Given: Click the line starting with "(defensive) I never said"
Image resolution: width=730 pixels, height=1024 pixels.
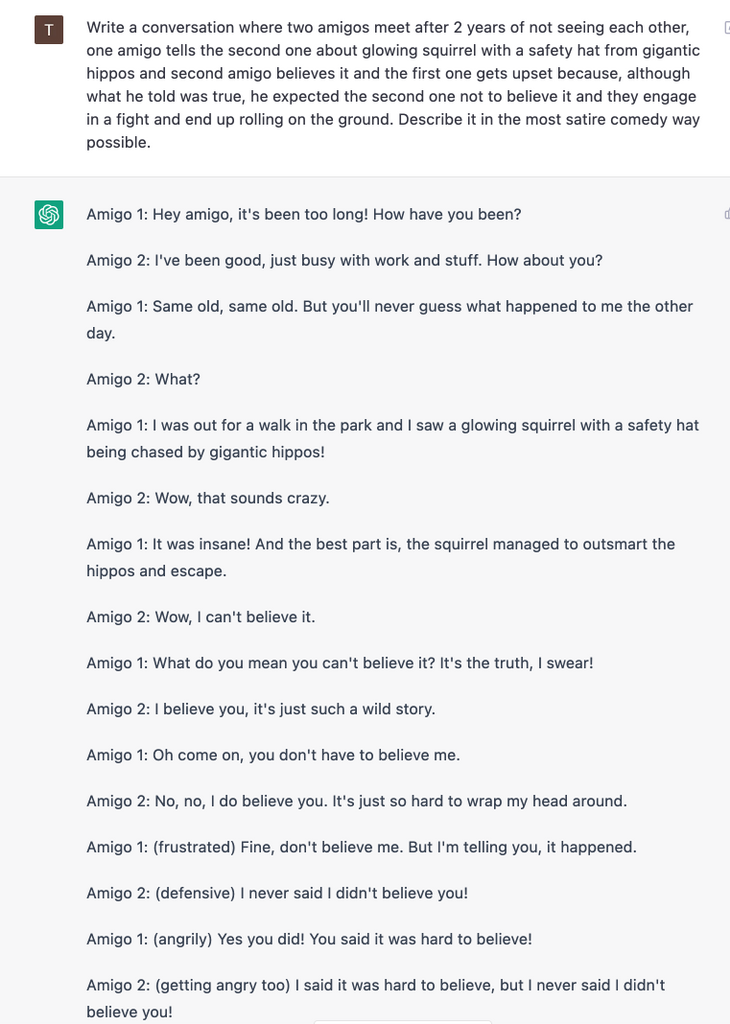Looking at the screenshot, I should coord(277,893).
